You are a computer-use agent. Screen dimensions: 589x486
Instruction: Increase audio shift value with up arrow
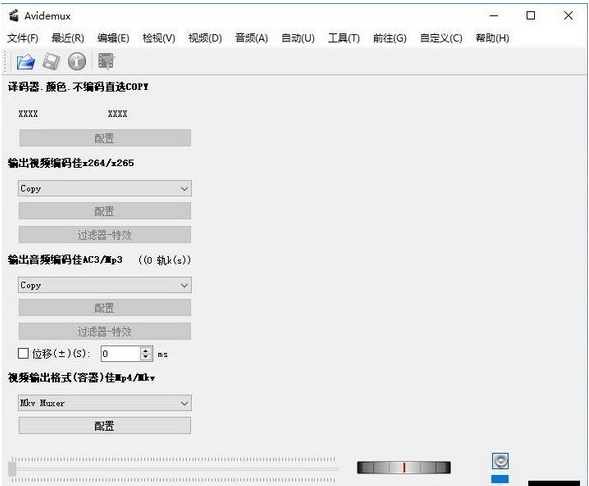point(146,350)
